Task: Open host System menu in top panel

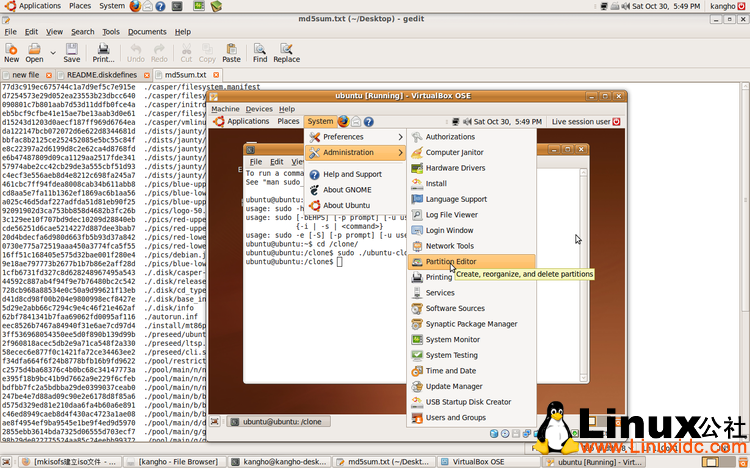Action: (x=112, y=6)
